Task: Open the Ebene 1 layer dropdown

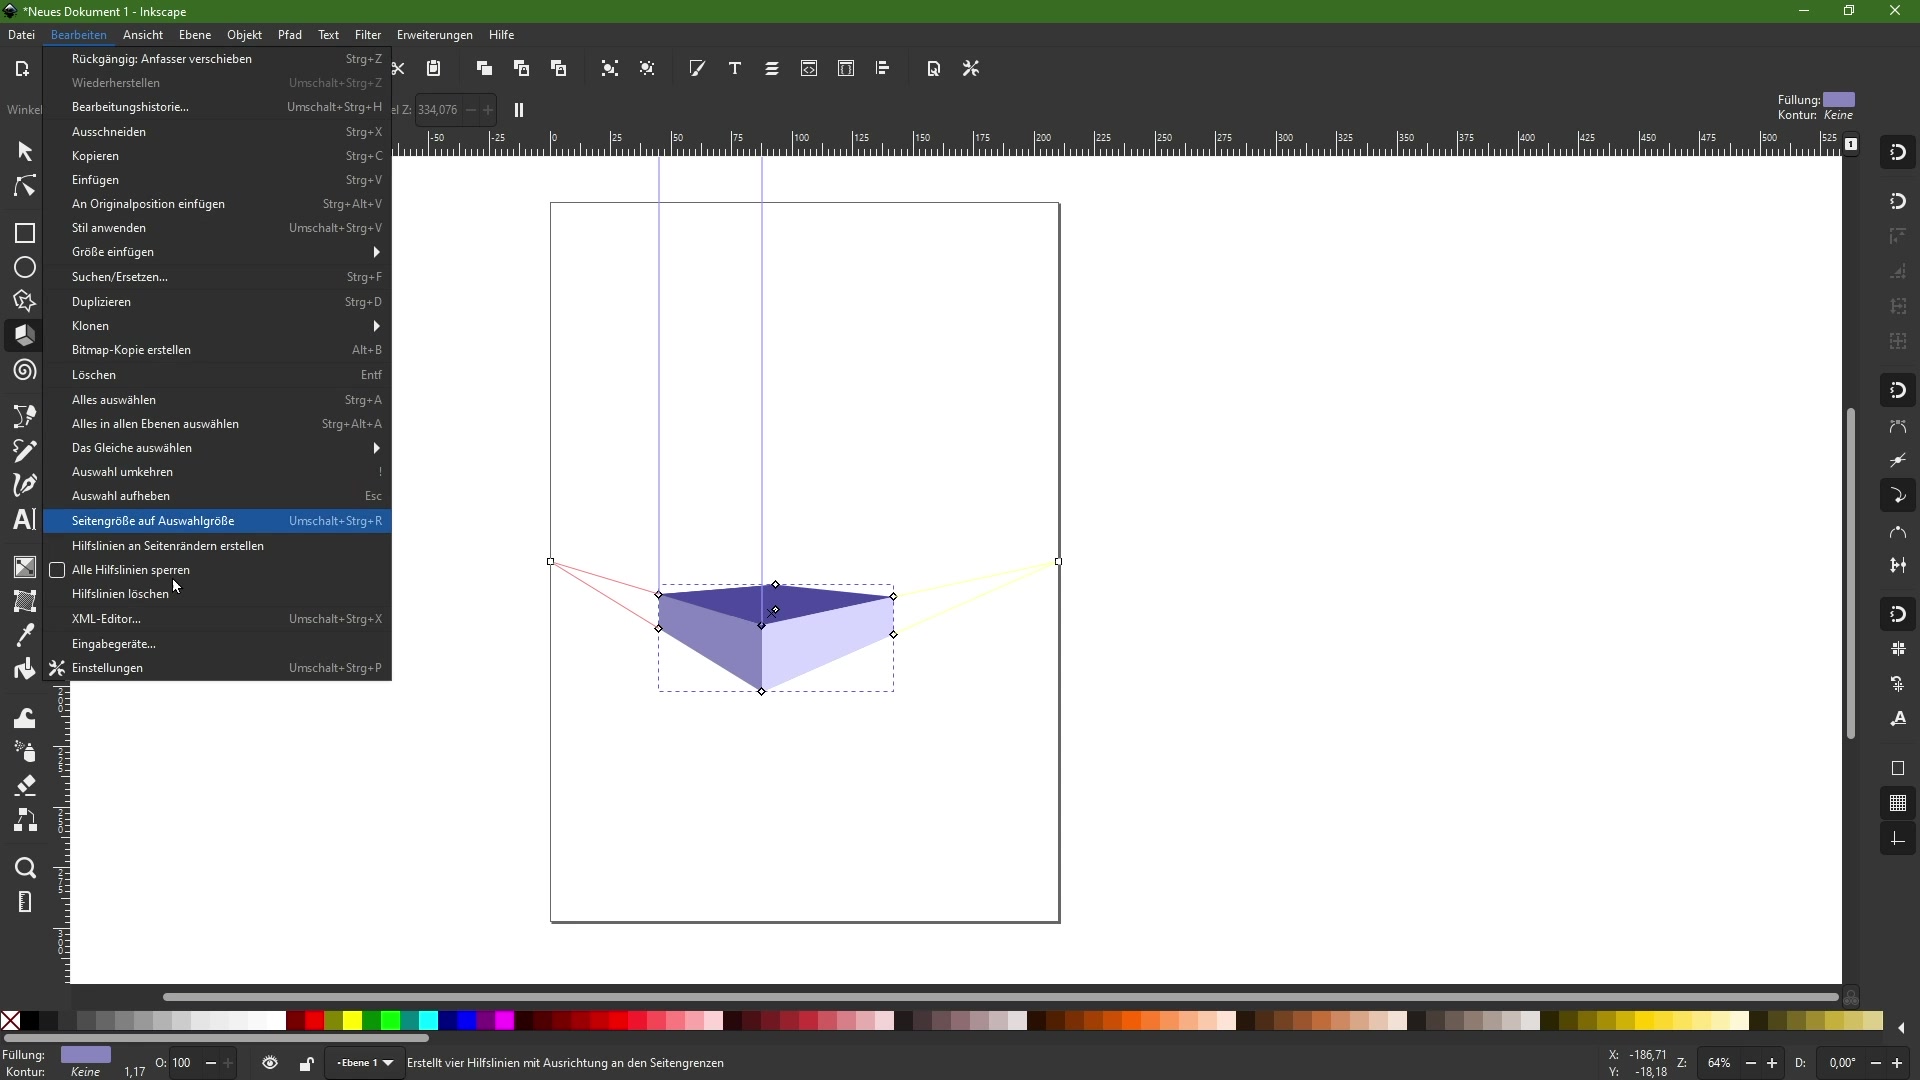Action: pyautogui.click(x=365, y=1063)
